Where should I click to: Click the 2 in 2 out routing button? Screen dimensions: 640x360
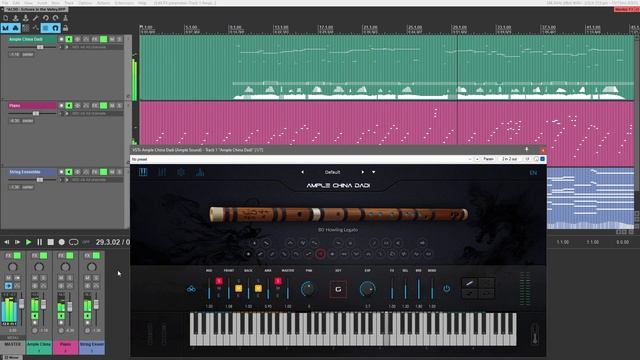click(510, 159)
